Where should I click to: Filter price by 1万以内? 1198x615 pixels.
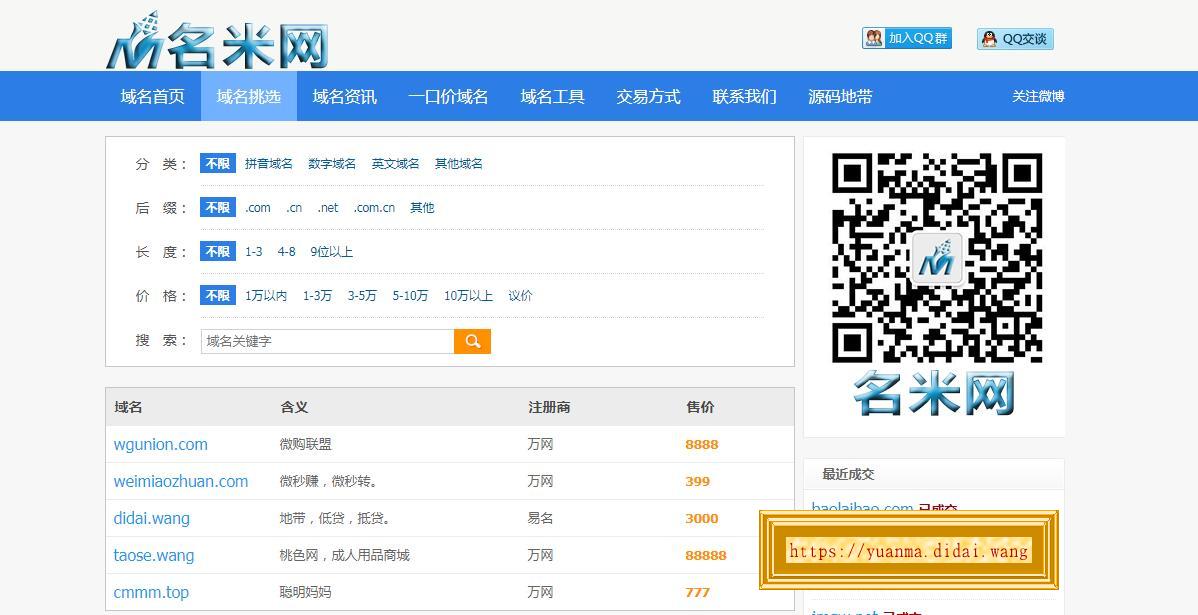pos(266,296)
